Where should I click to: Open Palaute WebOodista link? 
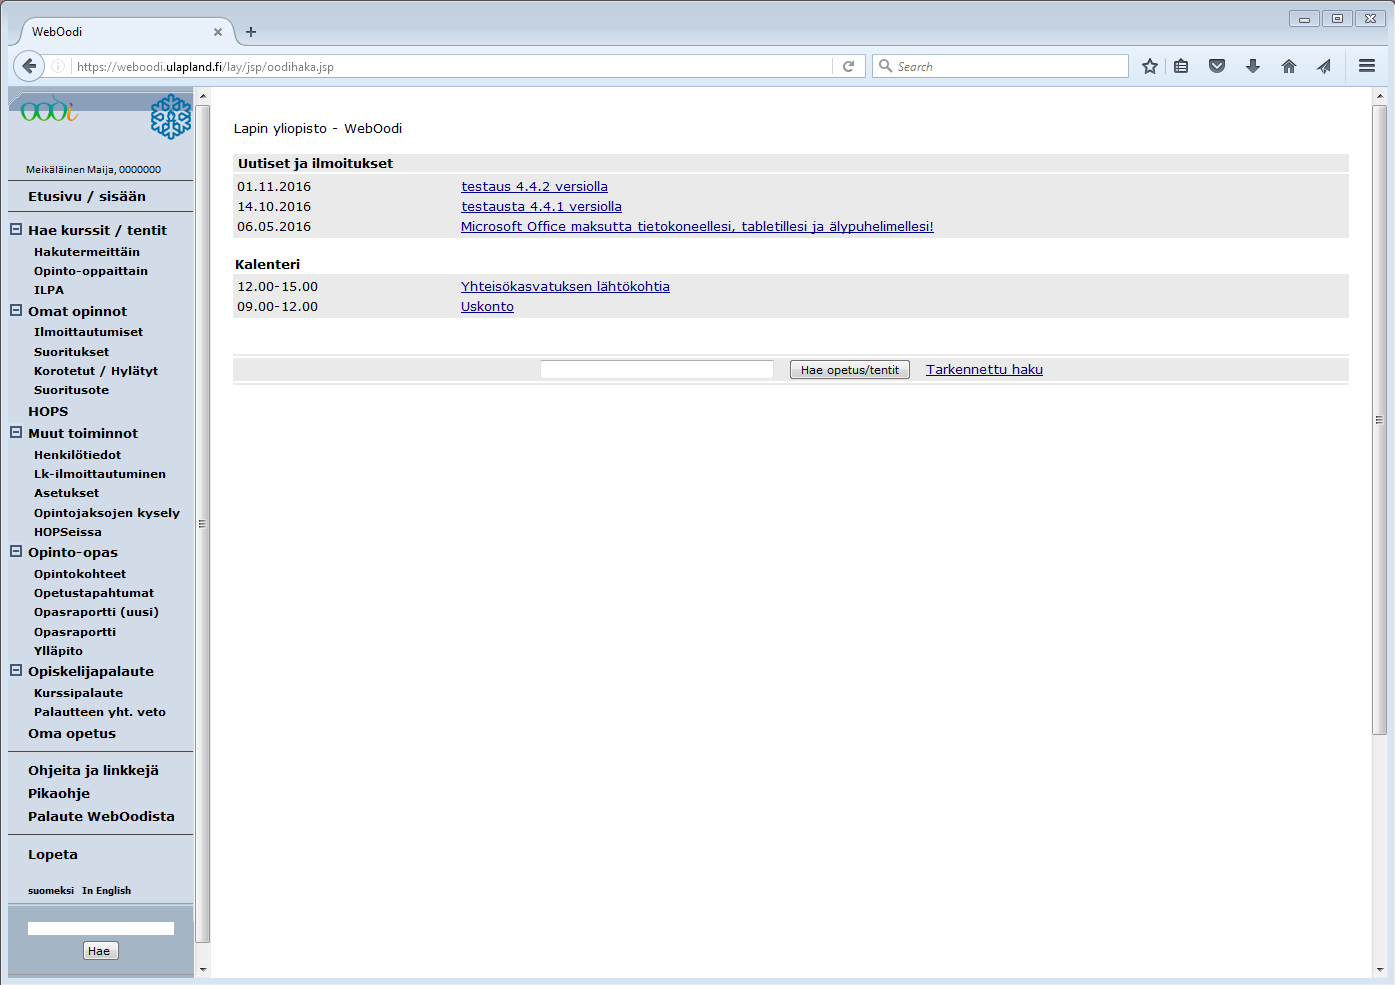pos(101,817)
